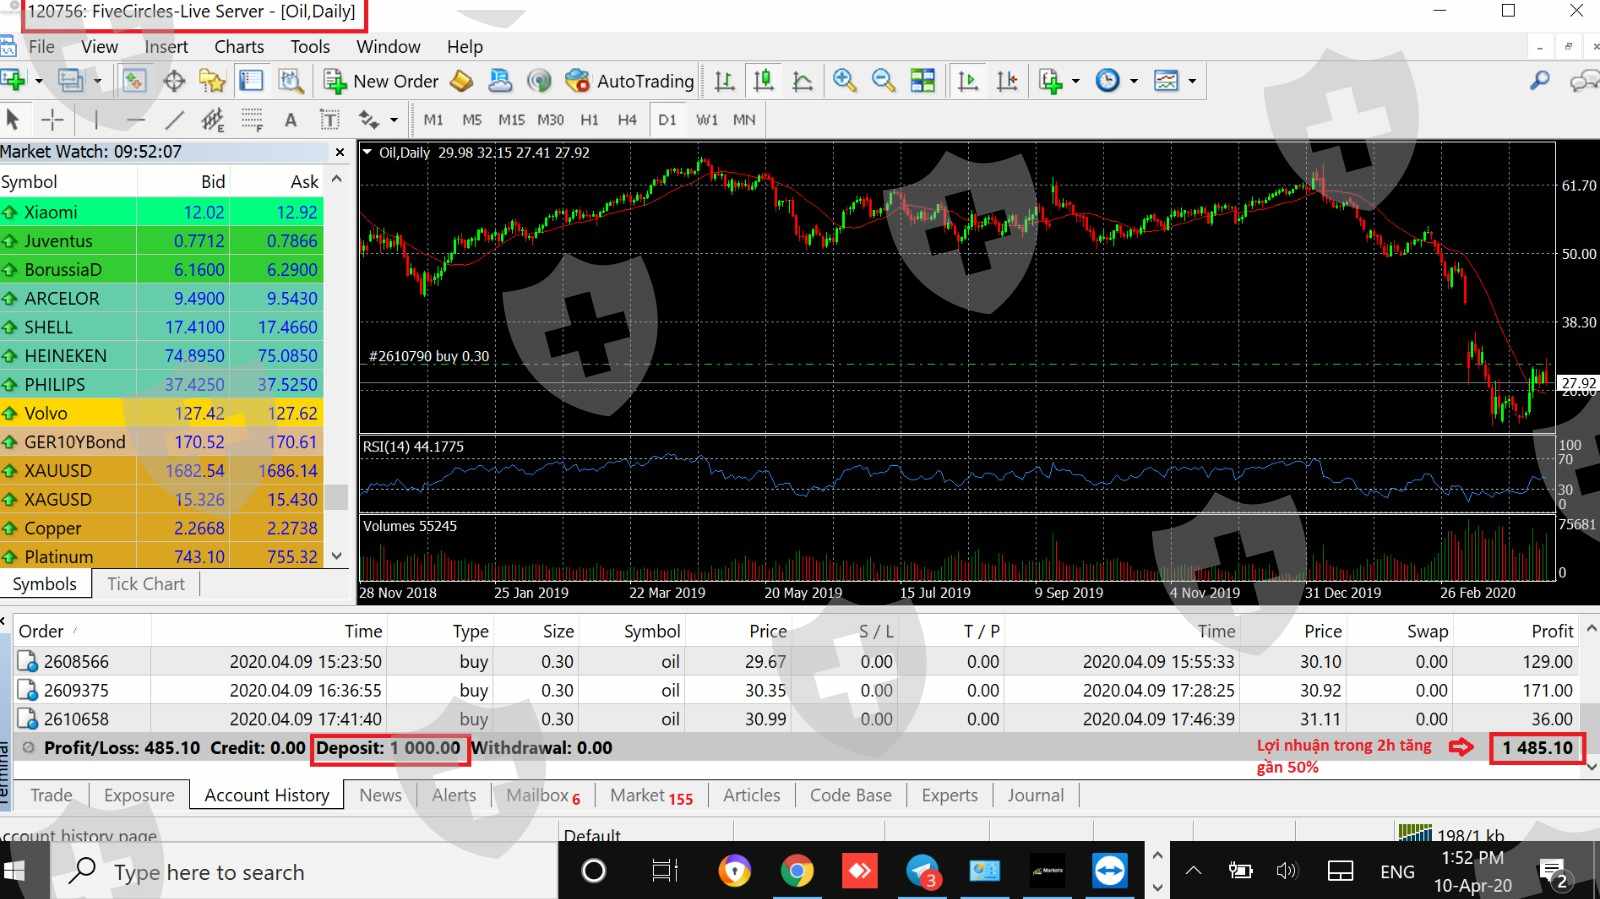Enable the Auto Scroll chart option
Screen dimensions: 1600x899
(x=968, y=81)
